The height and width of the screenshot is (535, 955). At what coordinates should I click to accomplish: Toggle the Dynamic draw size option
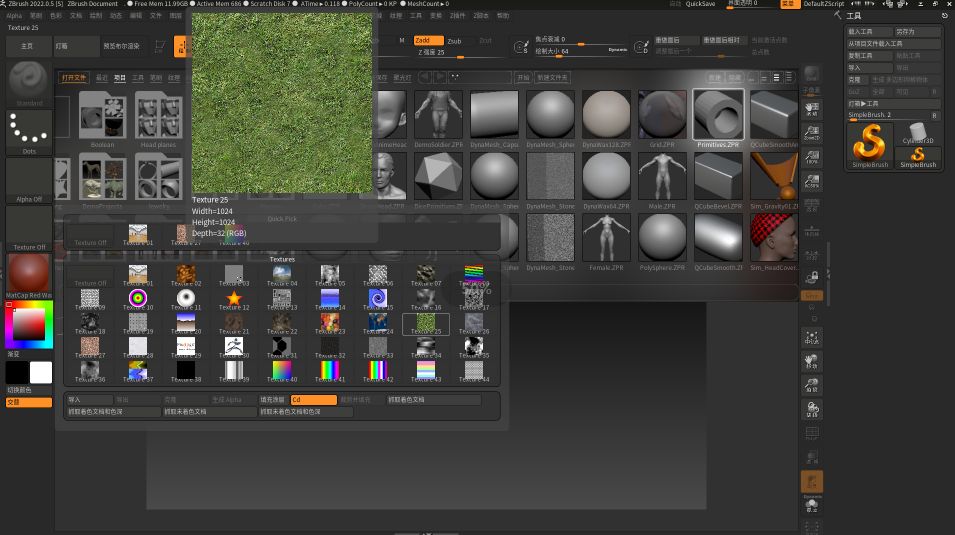(618, 49)
